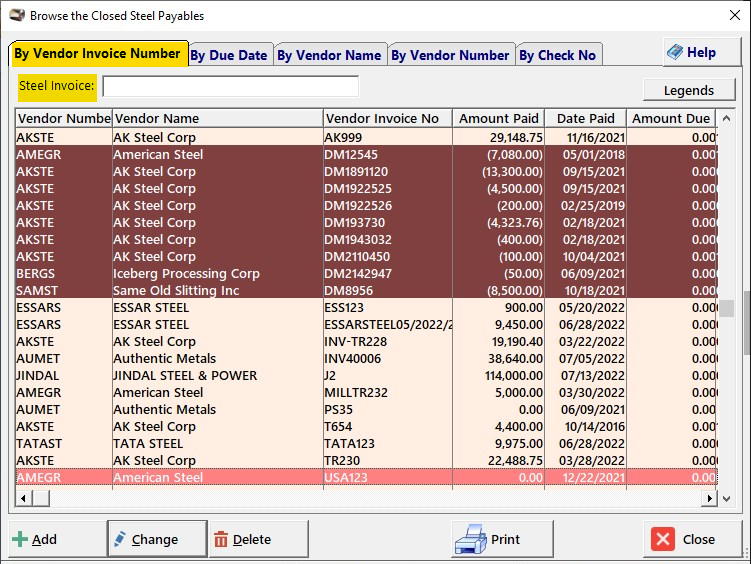This screenshot has width=751, height=564.
Task: Click the vertical scrollbar up arrow
Action: pos(726,118)
